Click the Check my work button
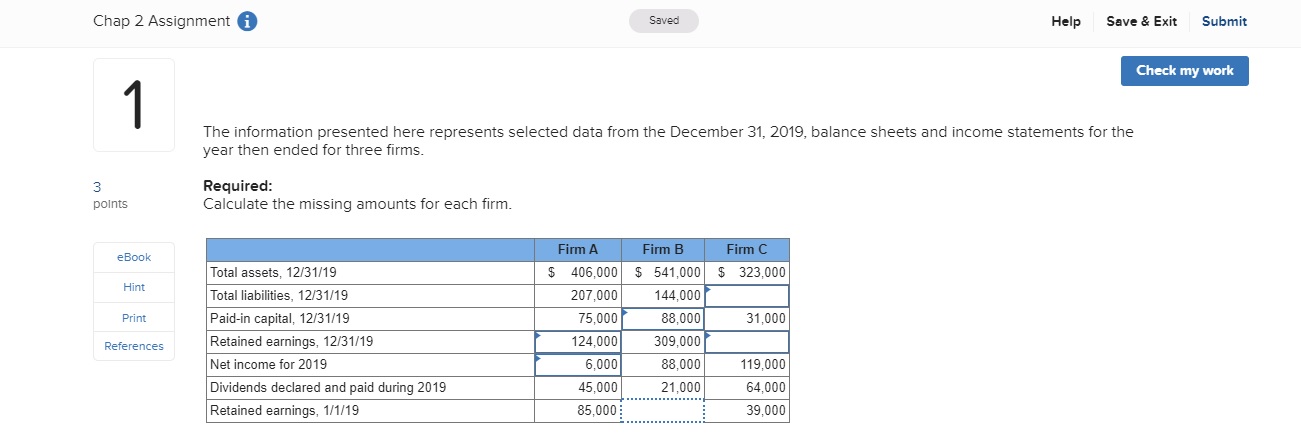The height and width of the screenshot is (433, 1301). [1184, 71]
